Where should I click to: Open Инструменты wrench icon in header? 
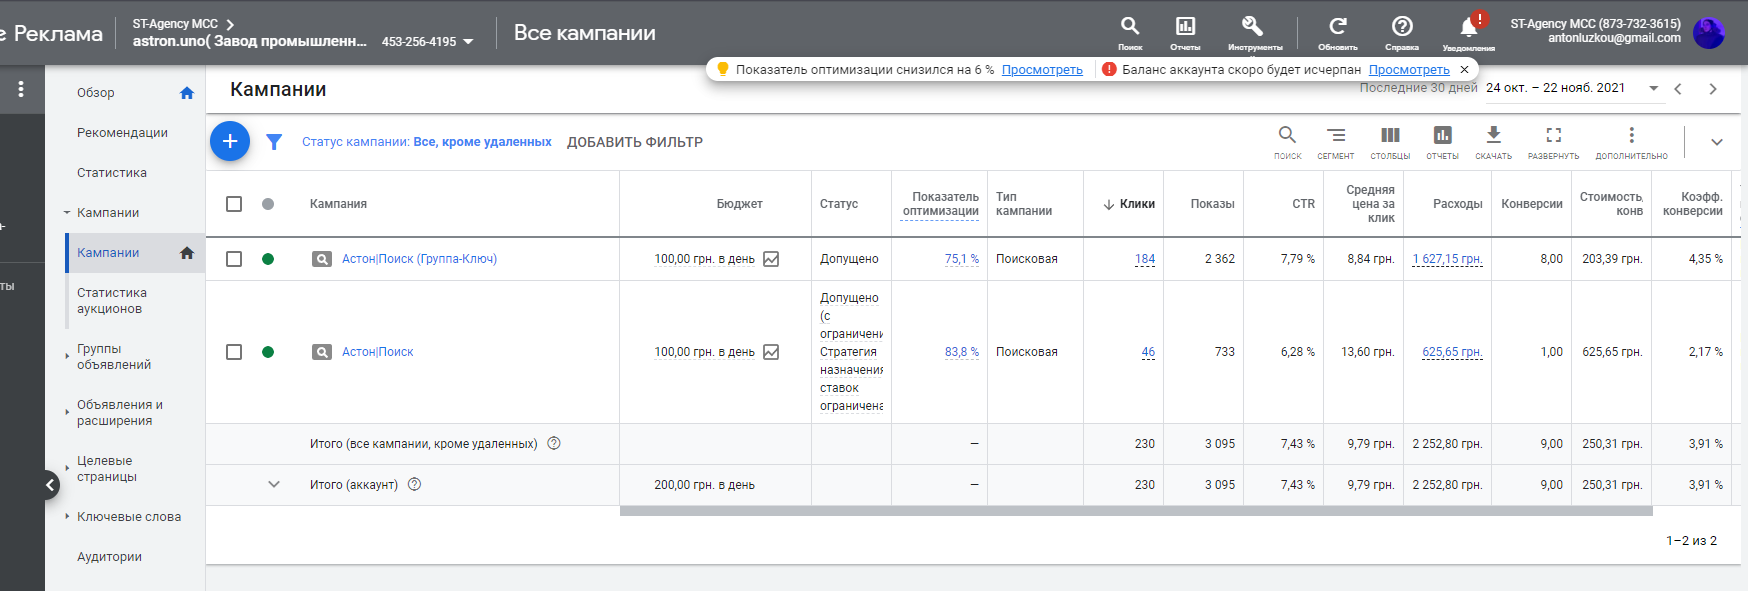[1254, 30]
